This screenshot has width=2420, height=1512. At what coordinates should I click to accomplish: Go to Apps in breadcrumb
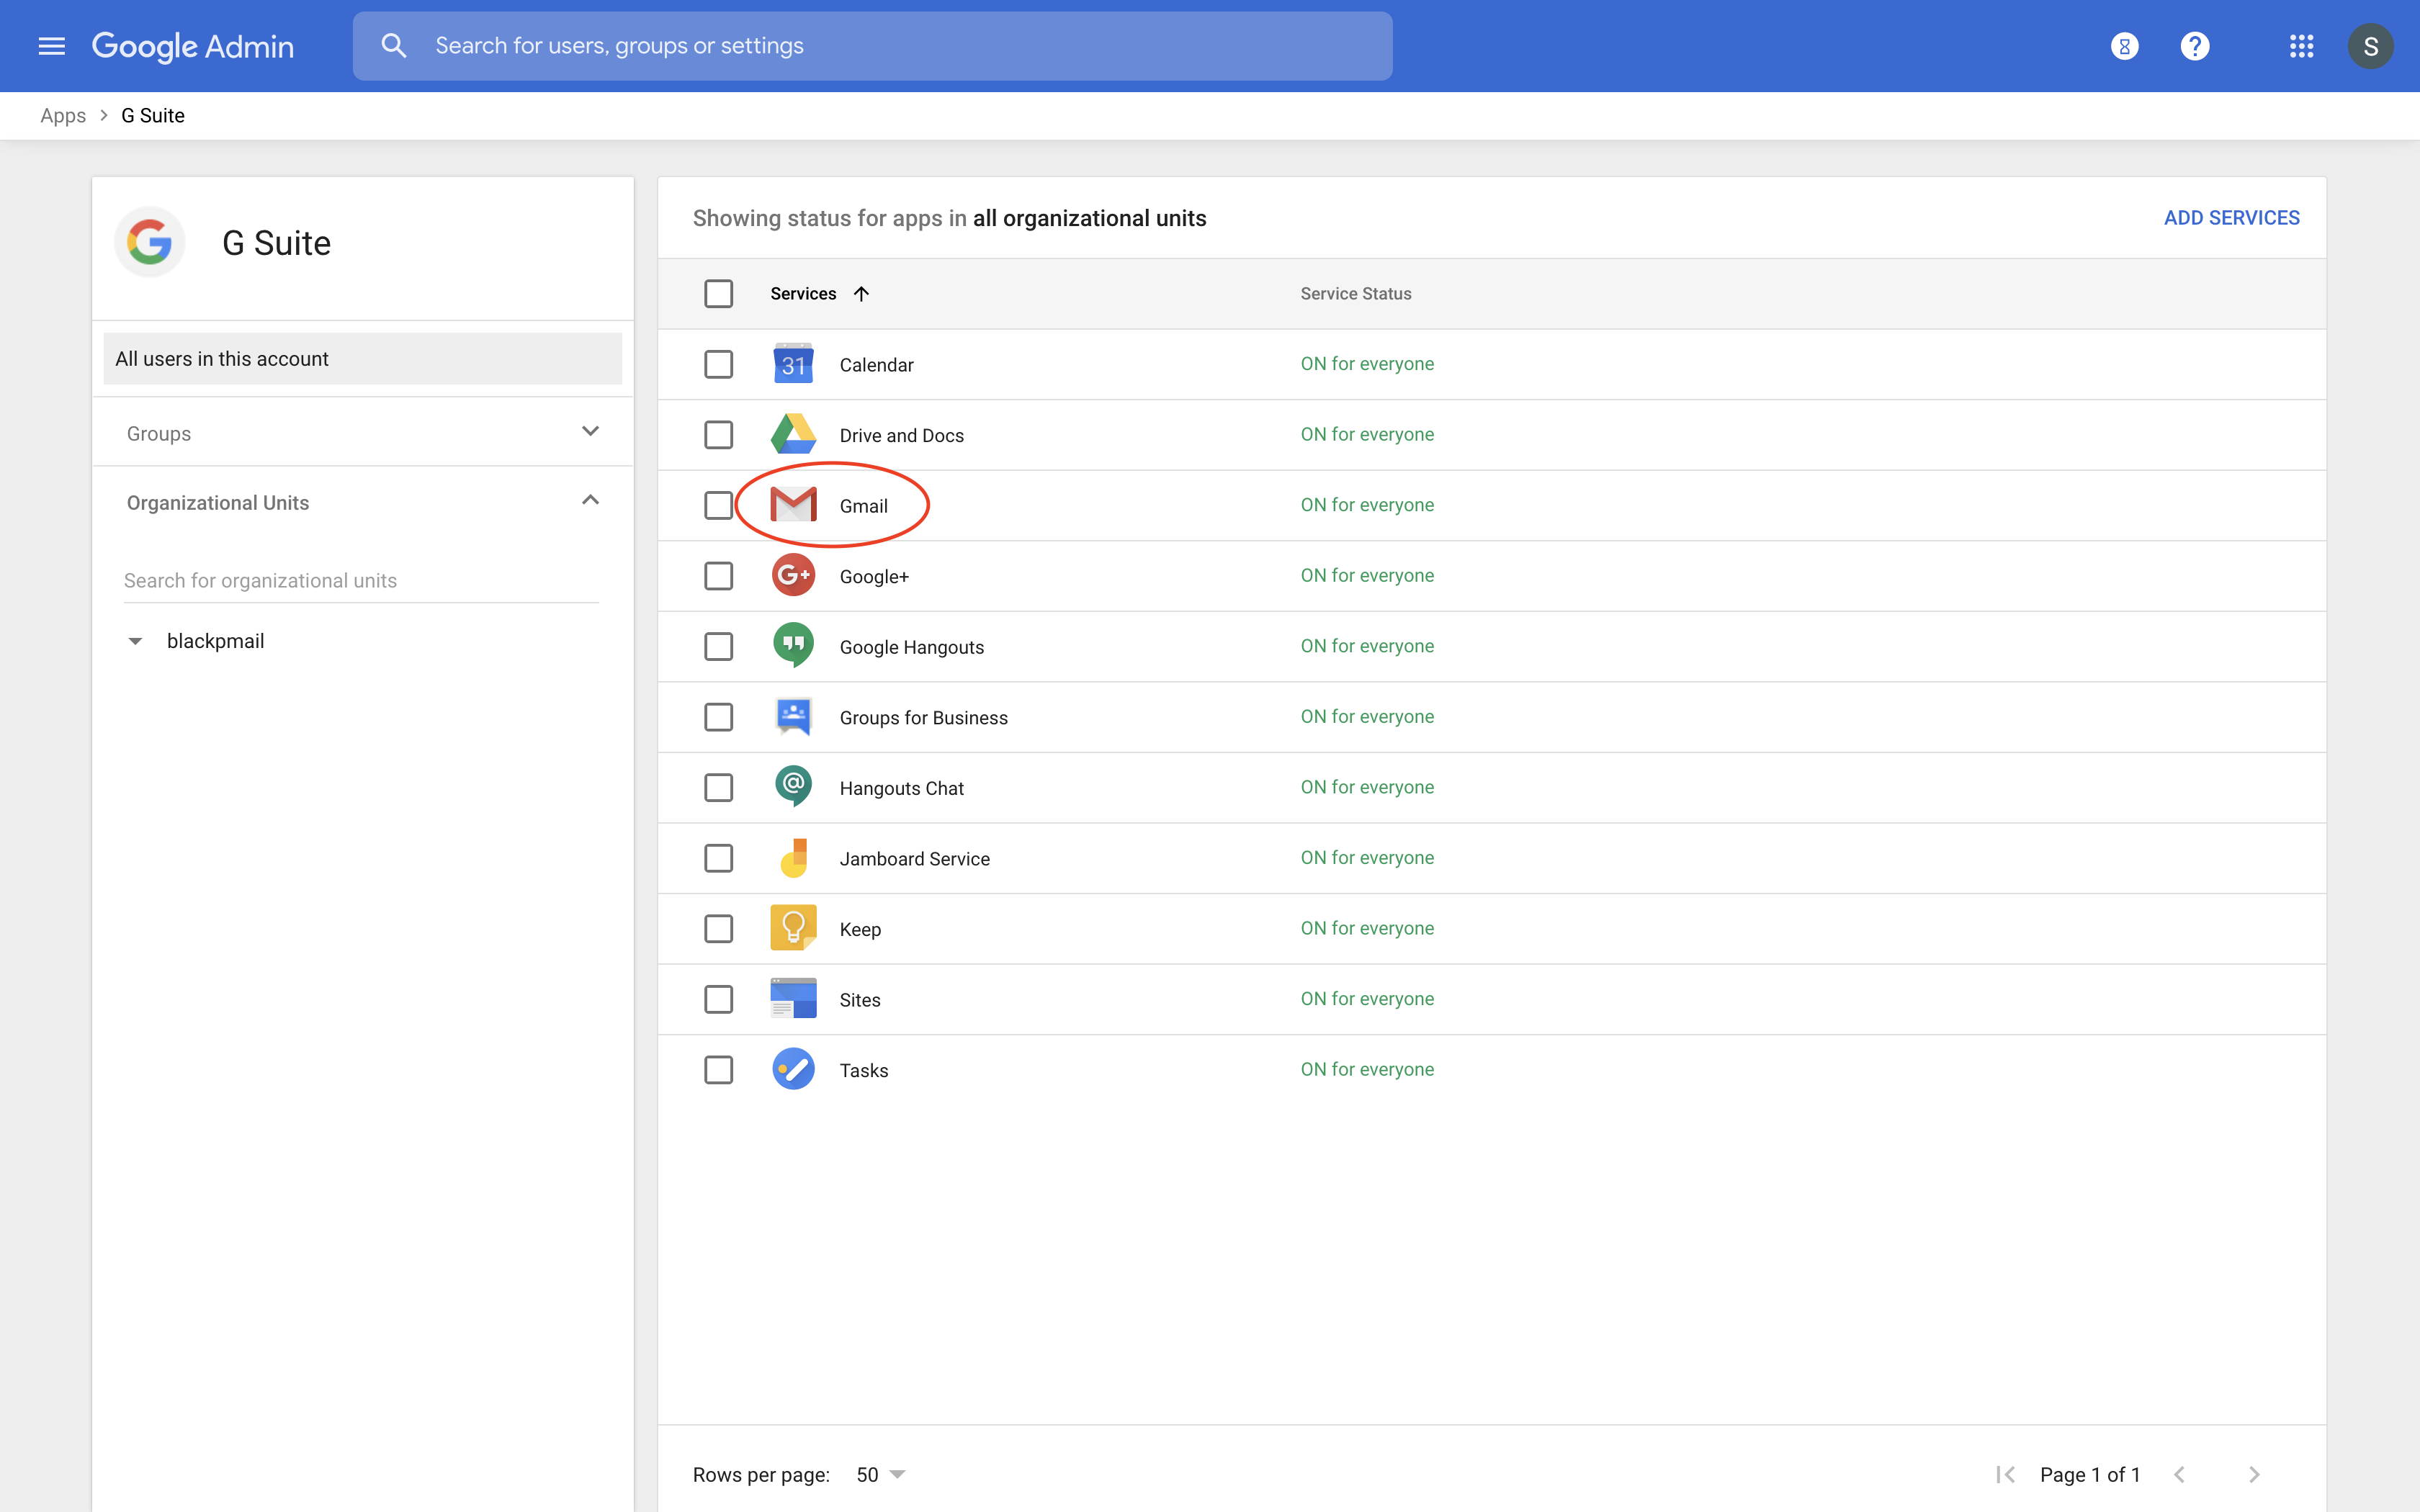[63, 116]
